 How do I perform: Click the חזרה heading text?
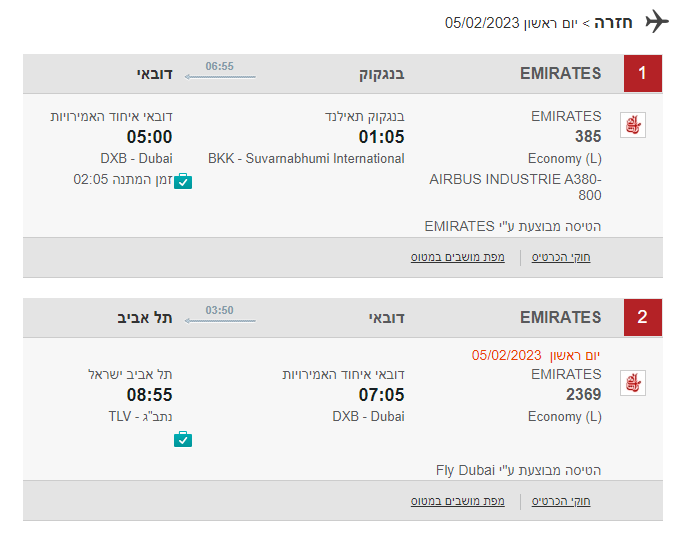tap(613, 23)
